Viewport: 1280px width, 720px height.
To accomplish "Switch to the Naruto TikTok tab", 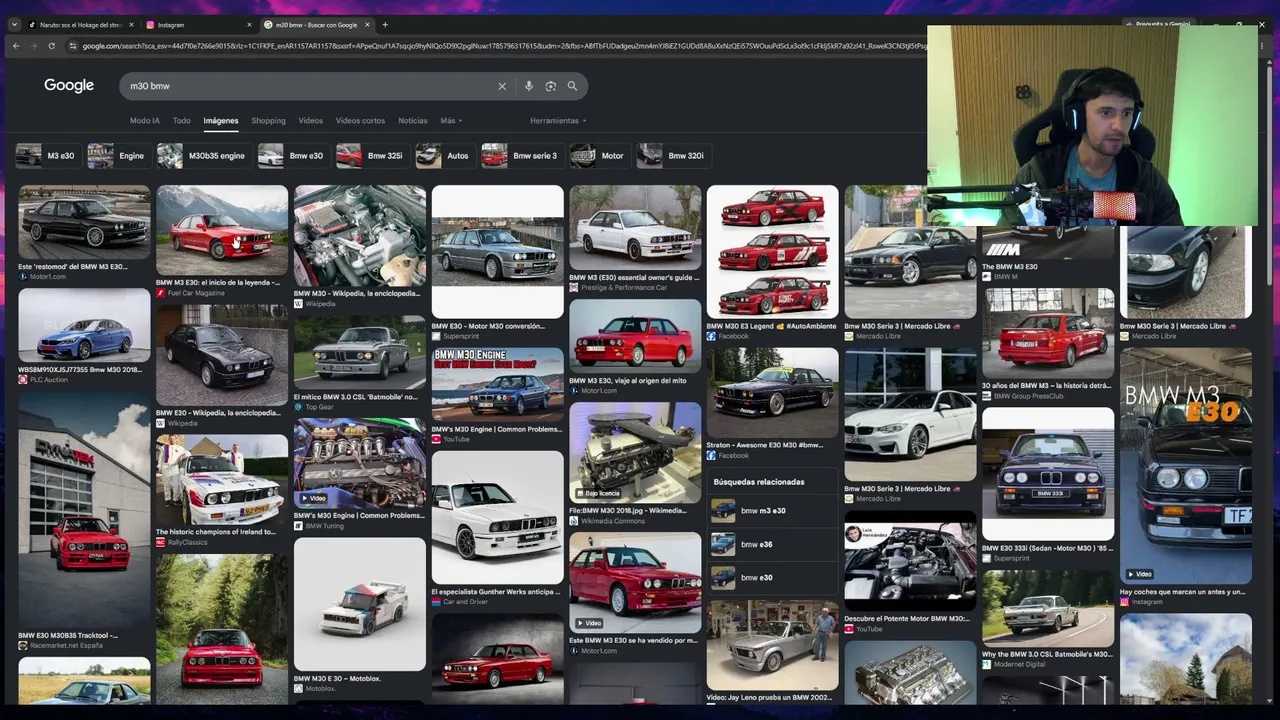I will 78,25.
